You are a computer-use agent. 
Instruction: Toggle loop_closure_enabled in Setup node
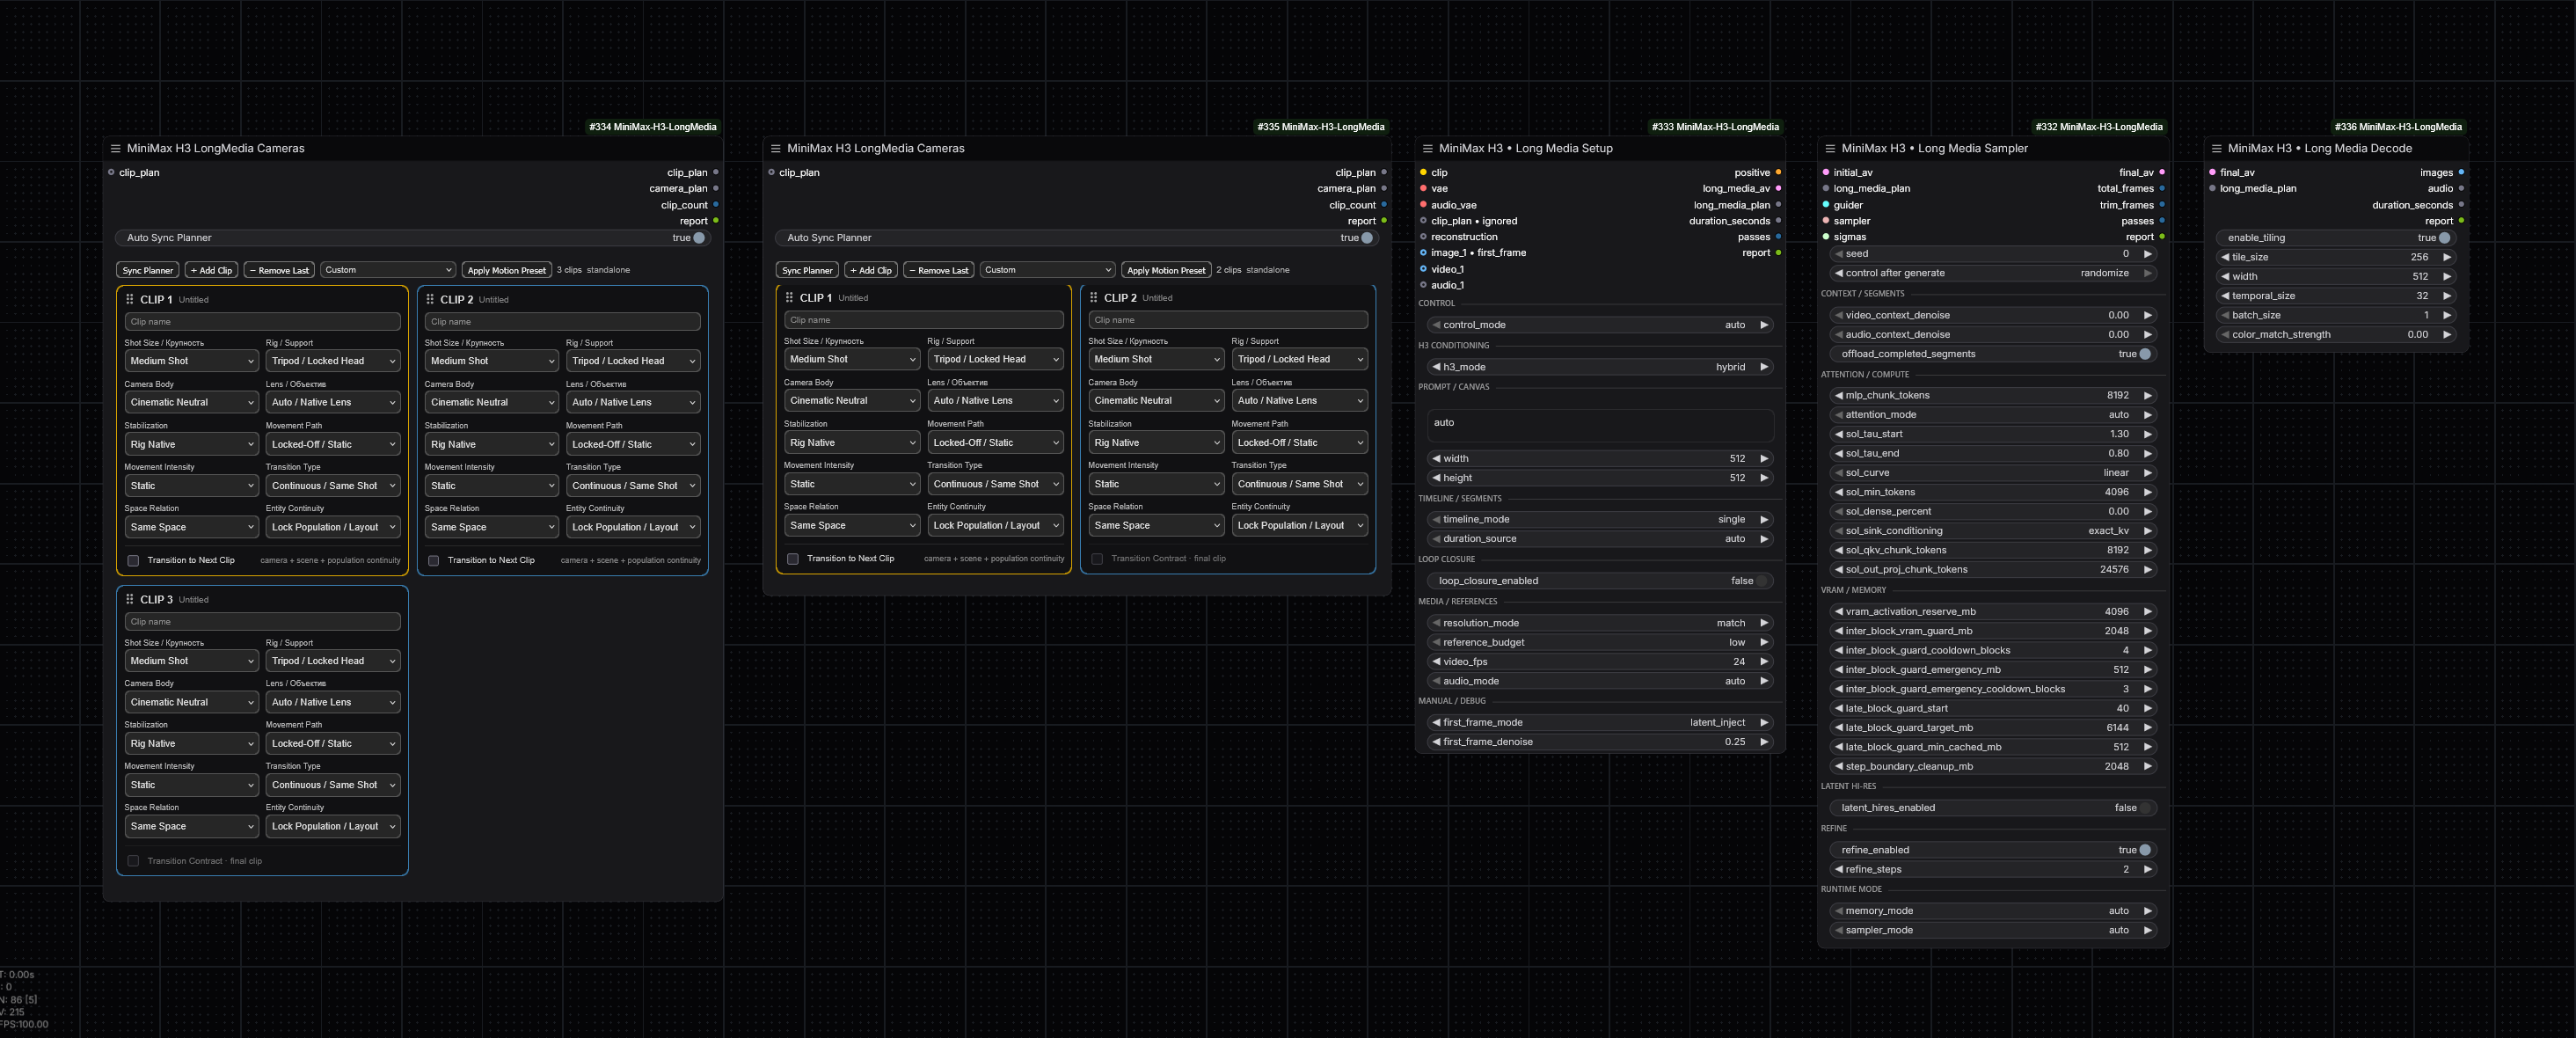pos(1600,581)
